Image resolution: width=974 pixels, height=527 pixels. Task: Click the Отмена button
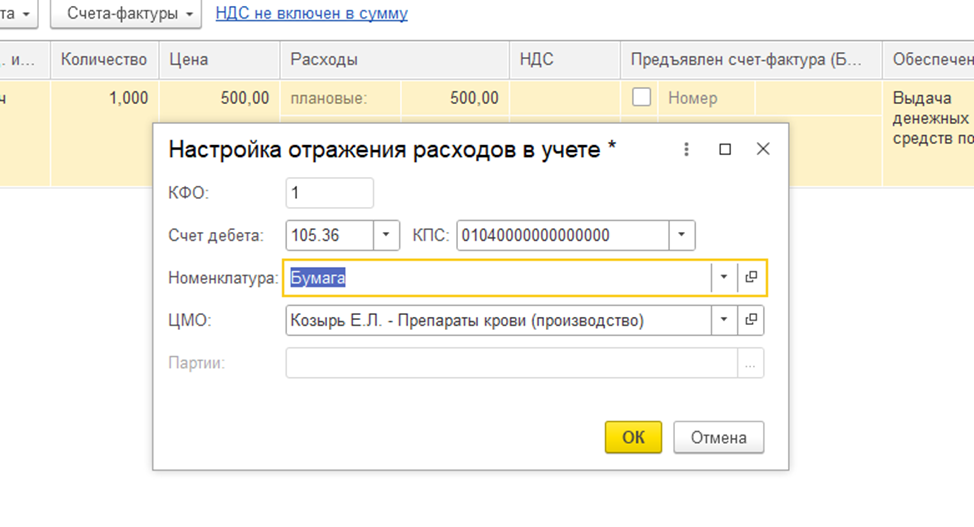pyautogui.click(x=719, y=437)
